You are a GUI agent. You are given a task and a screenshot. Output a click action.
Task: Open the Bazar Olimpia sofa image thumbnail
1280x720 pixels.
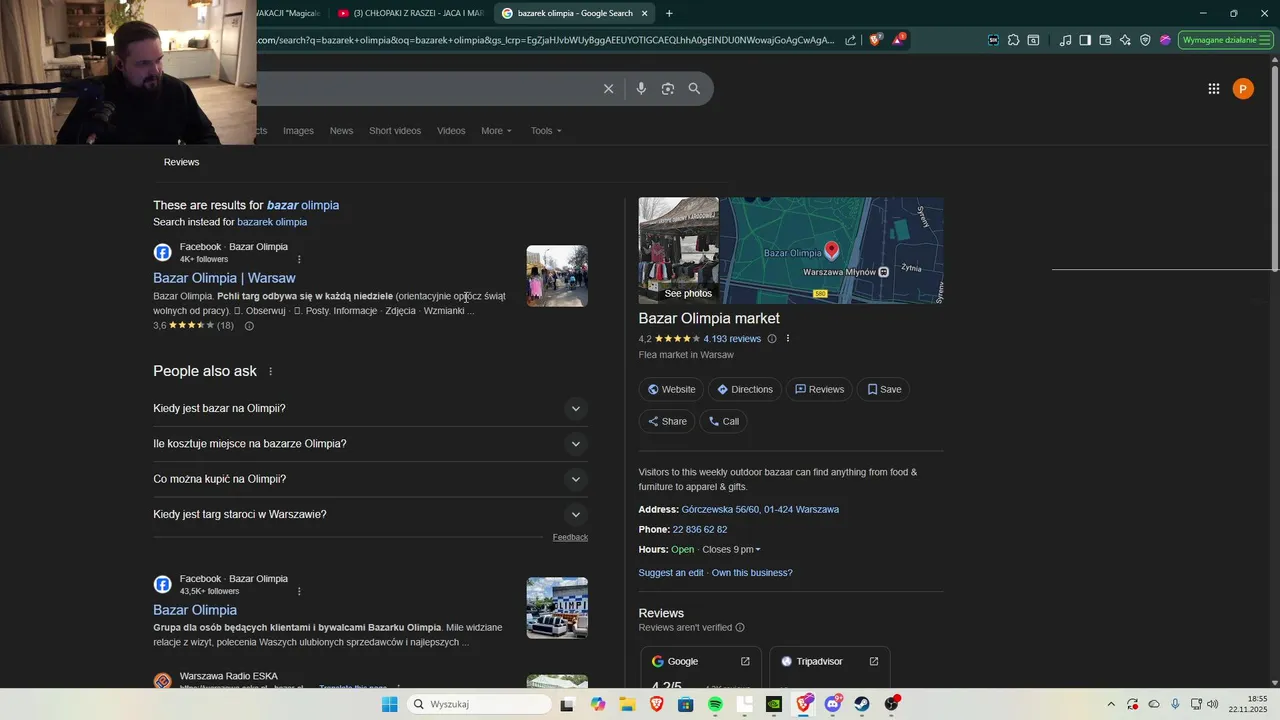(557, 608)
